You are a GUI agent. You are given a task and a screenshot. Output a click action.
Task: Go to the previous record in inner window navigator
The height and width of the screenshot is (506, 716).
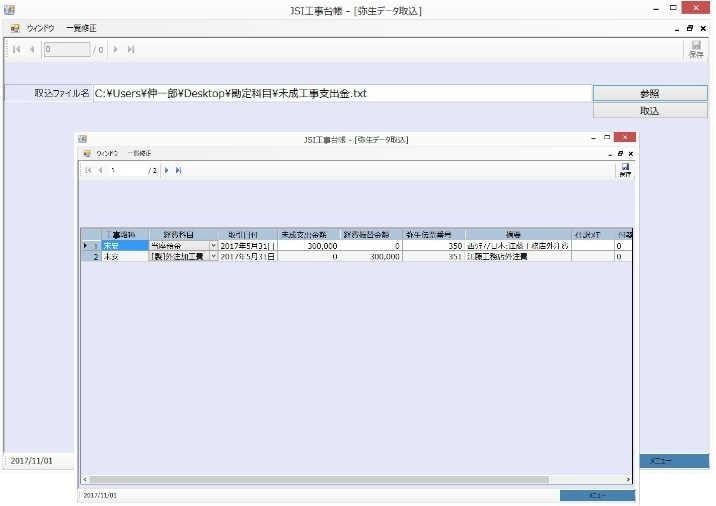tap(100, 171)
